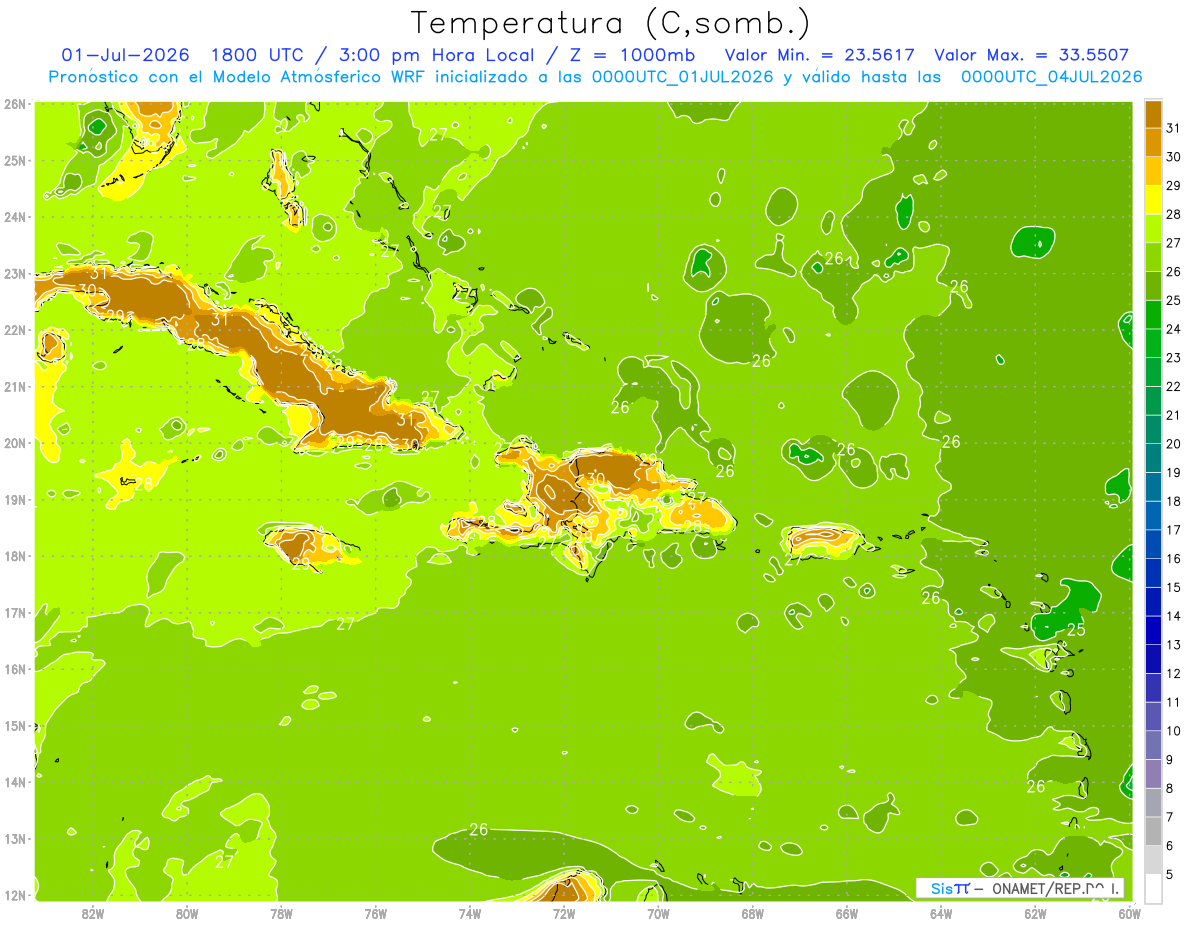Screen dimensions: 1200x927
Task: Click the 'Temperatura (C,somb.)' chart title
Action: pos(611,22)
